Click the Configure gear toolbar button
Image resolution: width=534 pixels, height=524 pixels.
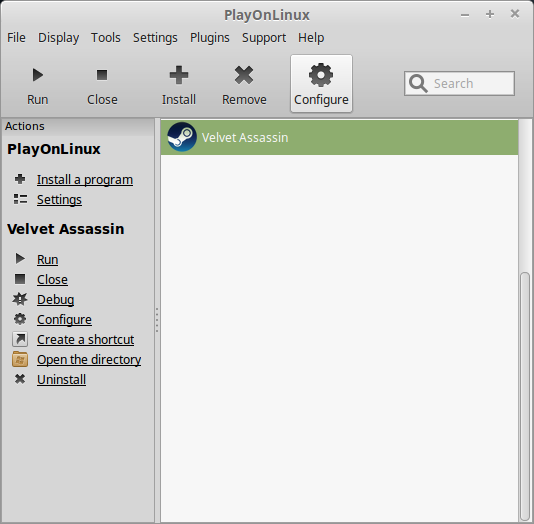click(x=321, y=83)
